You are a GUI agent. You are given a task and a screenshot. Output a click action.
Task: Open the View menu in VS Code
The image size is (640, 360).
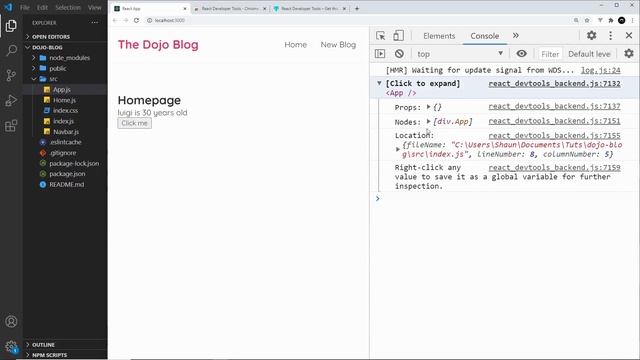pyautogui.click(x=94, y=7)
